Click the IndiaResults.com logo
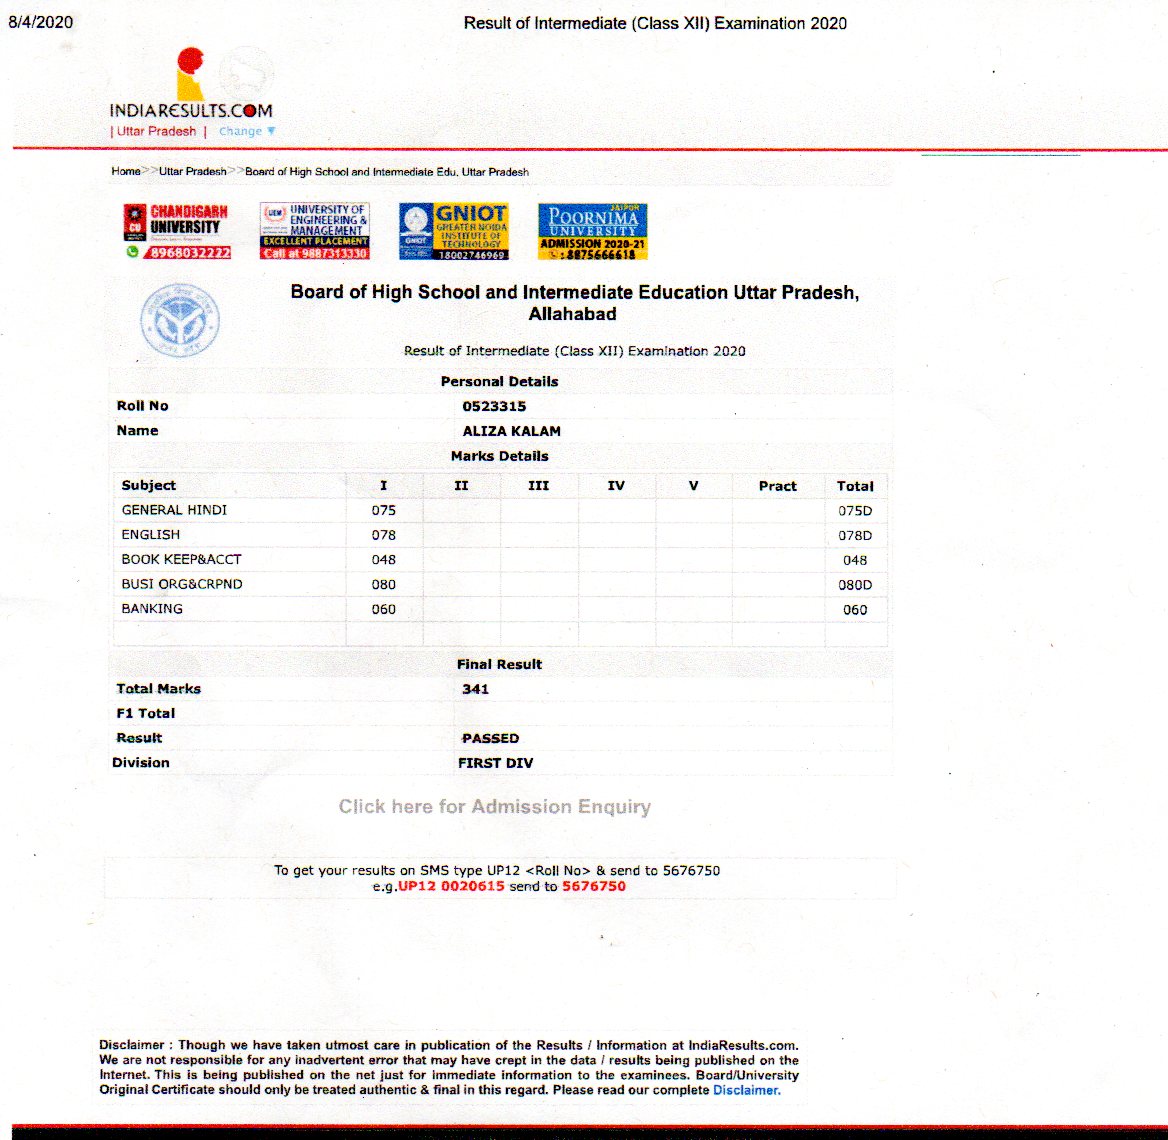Screen dimensions: 1168x1140 pyautogui.click(x=191, y=83)
